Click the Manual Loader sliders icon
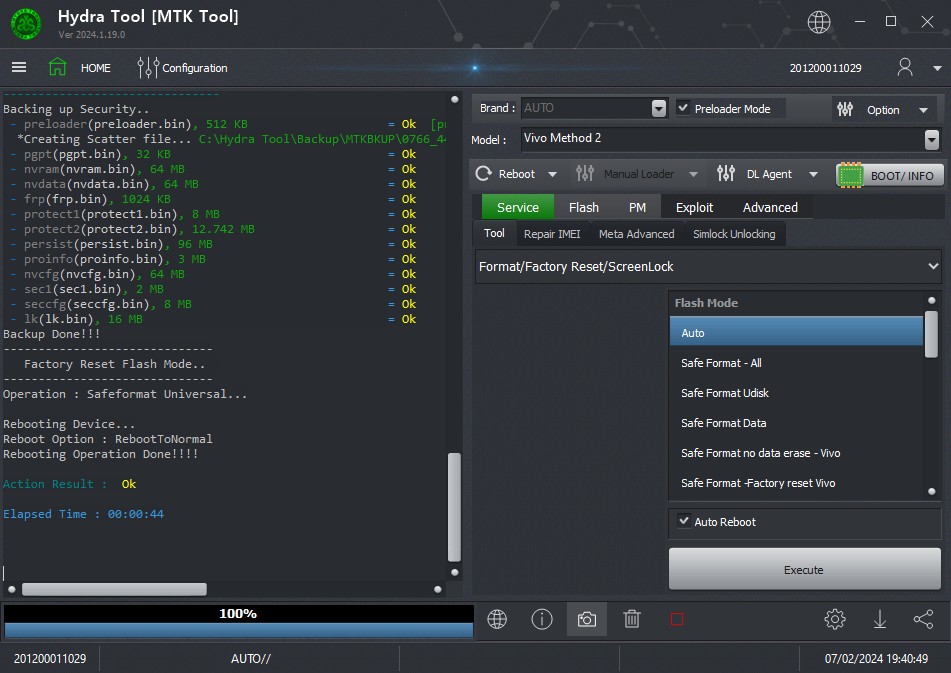Screen dimensions: 951x673 (x=585, y=174)
